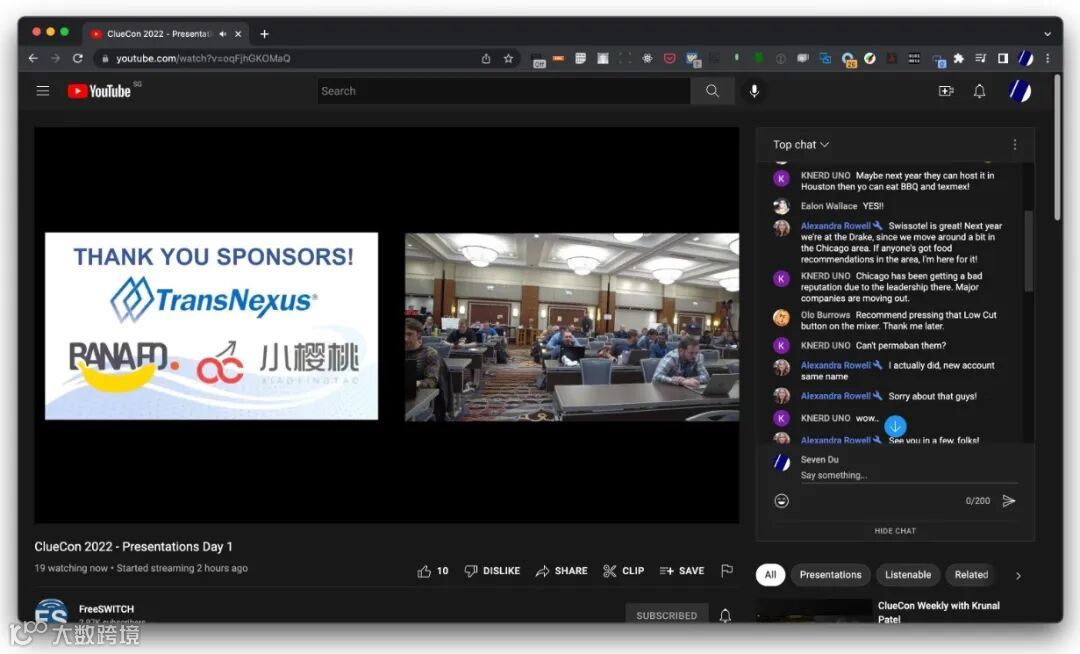Select the Listenable filter chip
The height and width of the screenshot is (654, 1080).
click(908, 575)
